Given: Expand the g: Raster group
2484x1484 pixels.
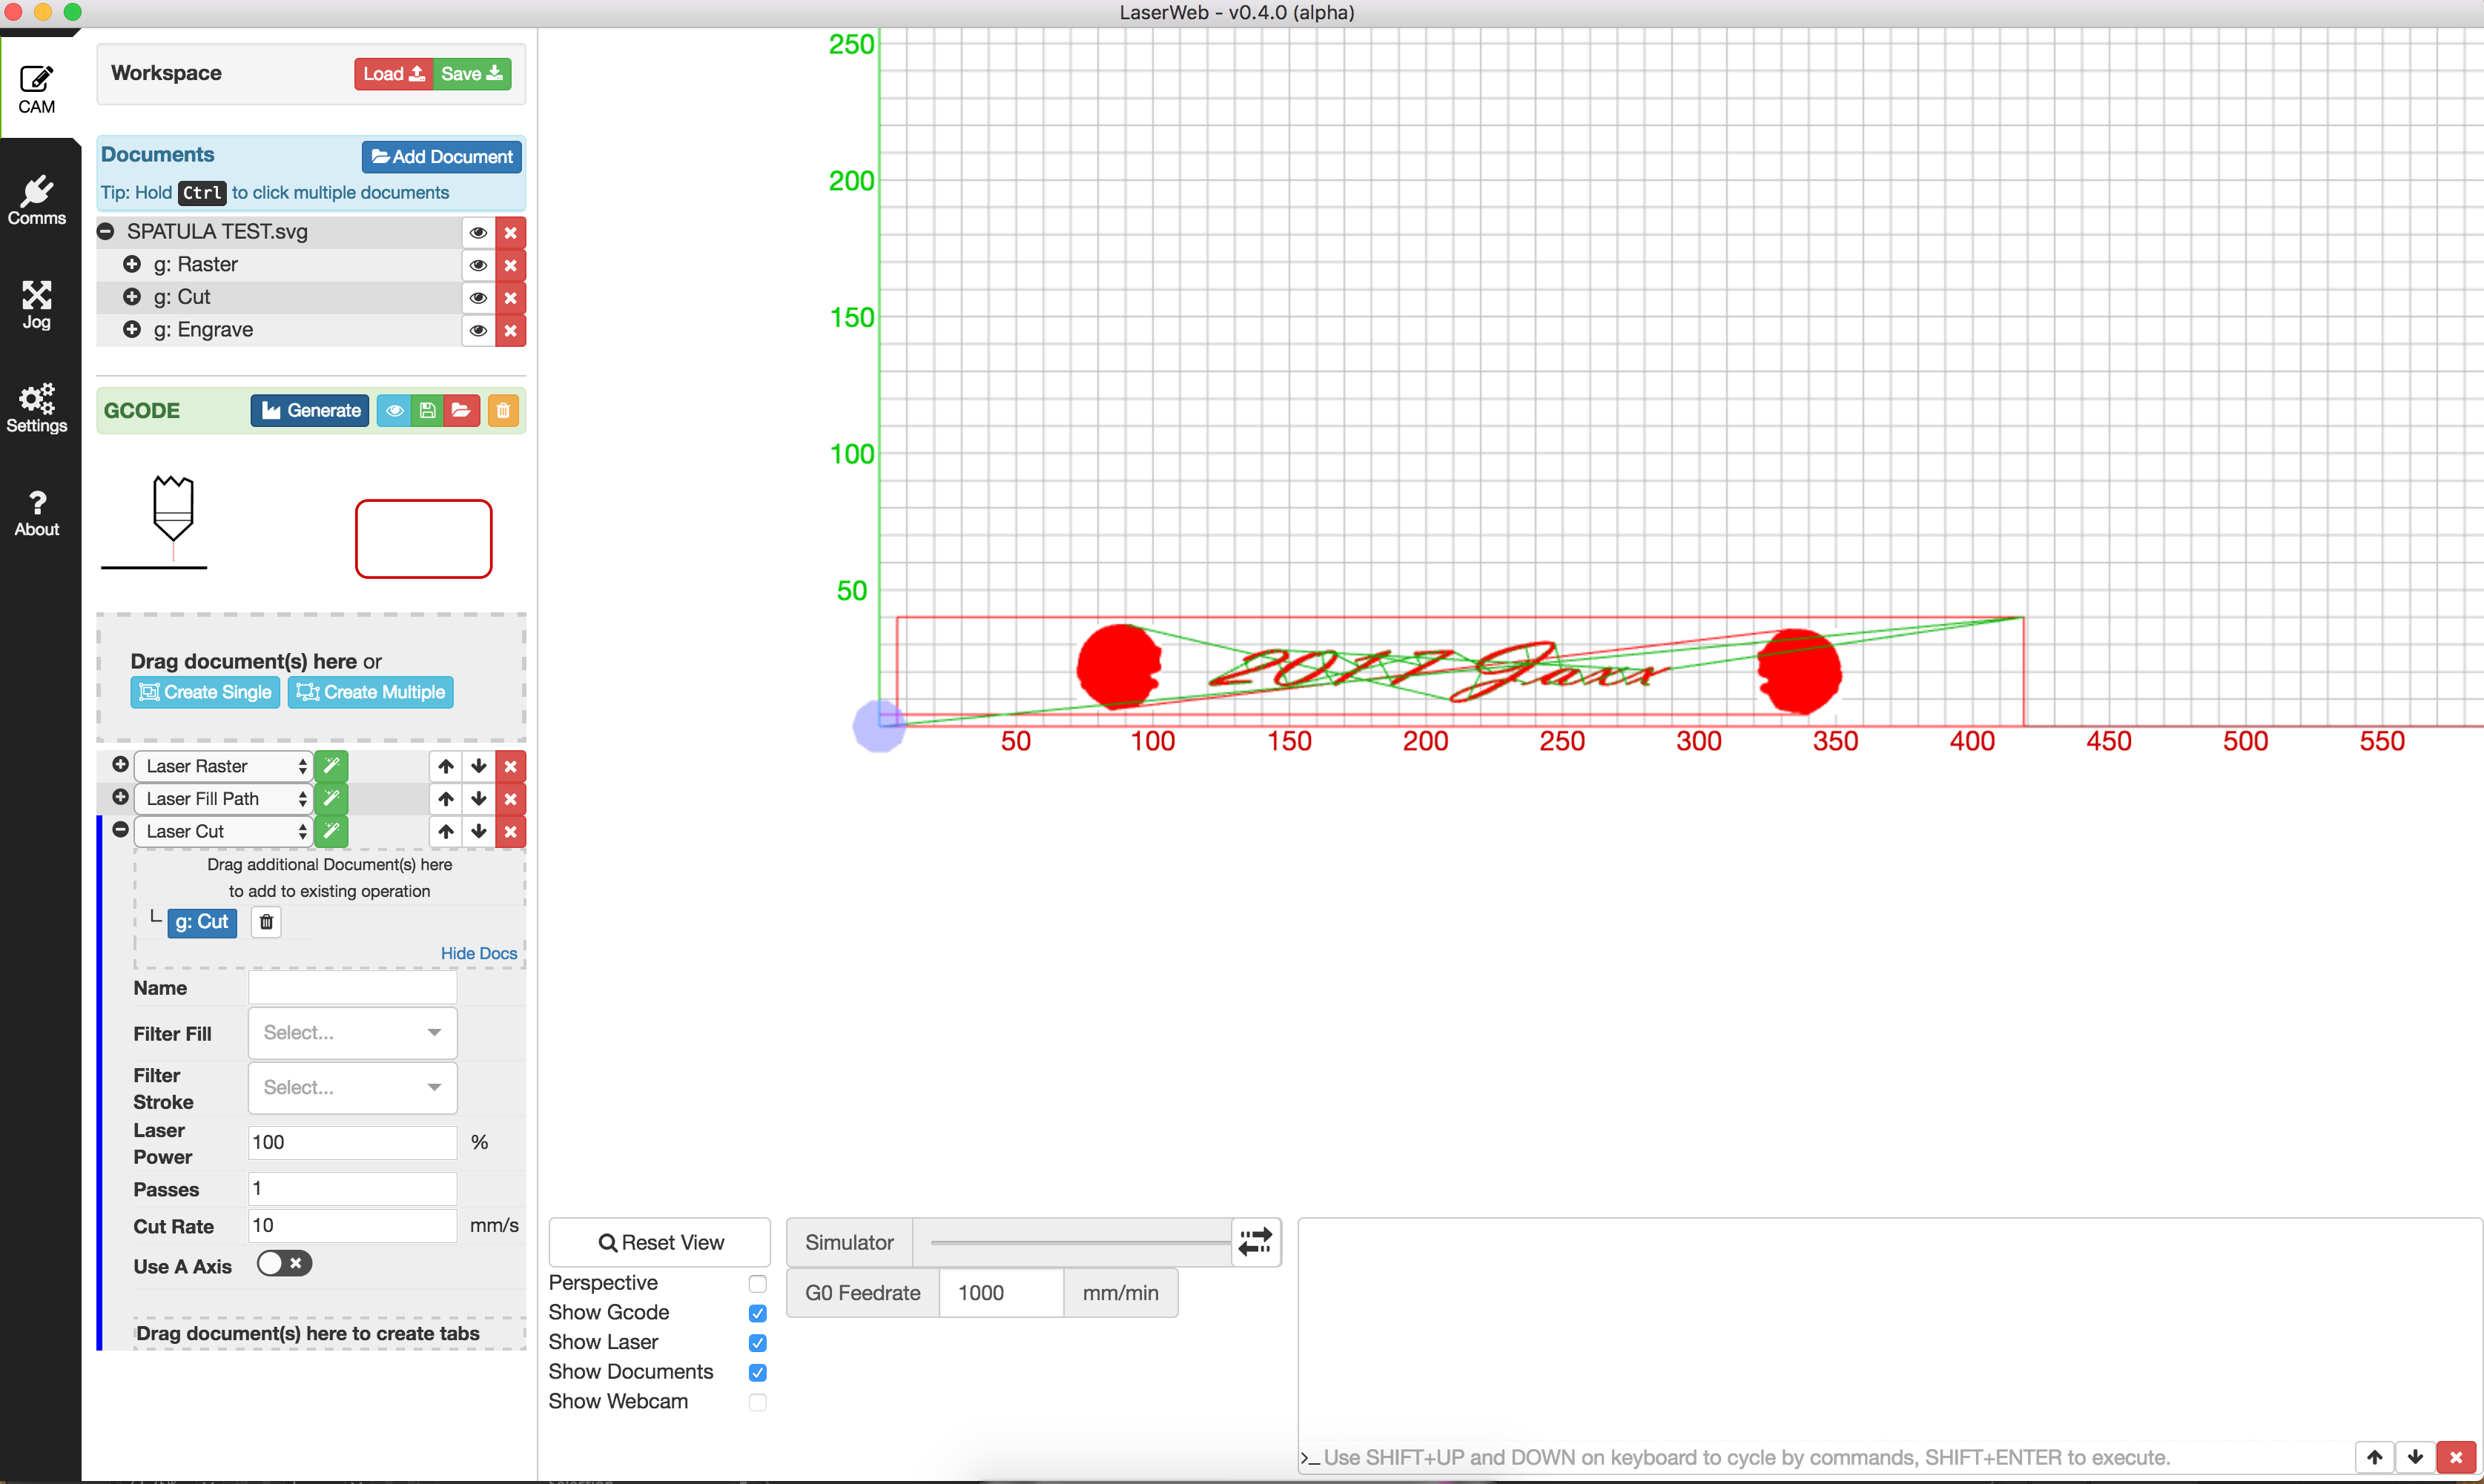Looking at the screenshot, I should point(132,265).
